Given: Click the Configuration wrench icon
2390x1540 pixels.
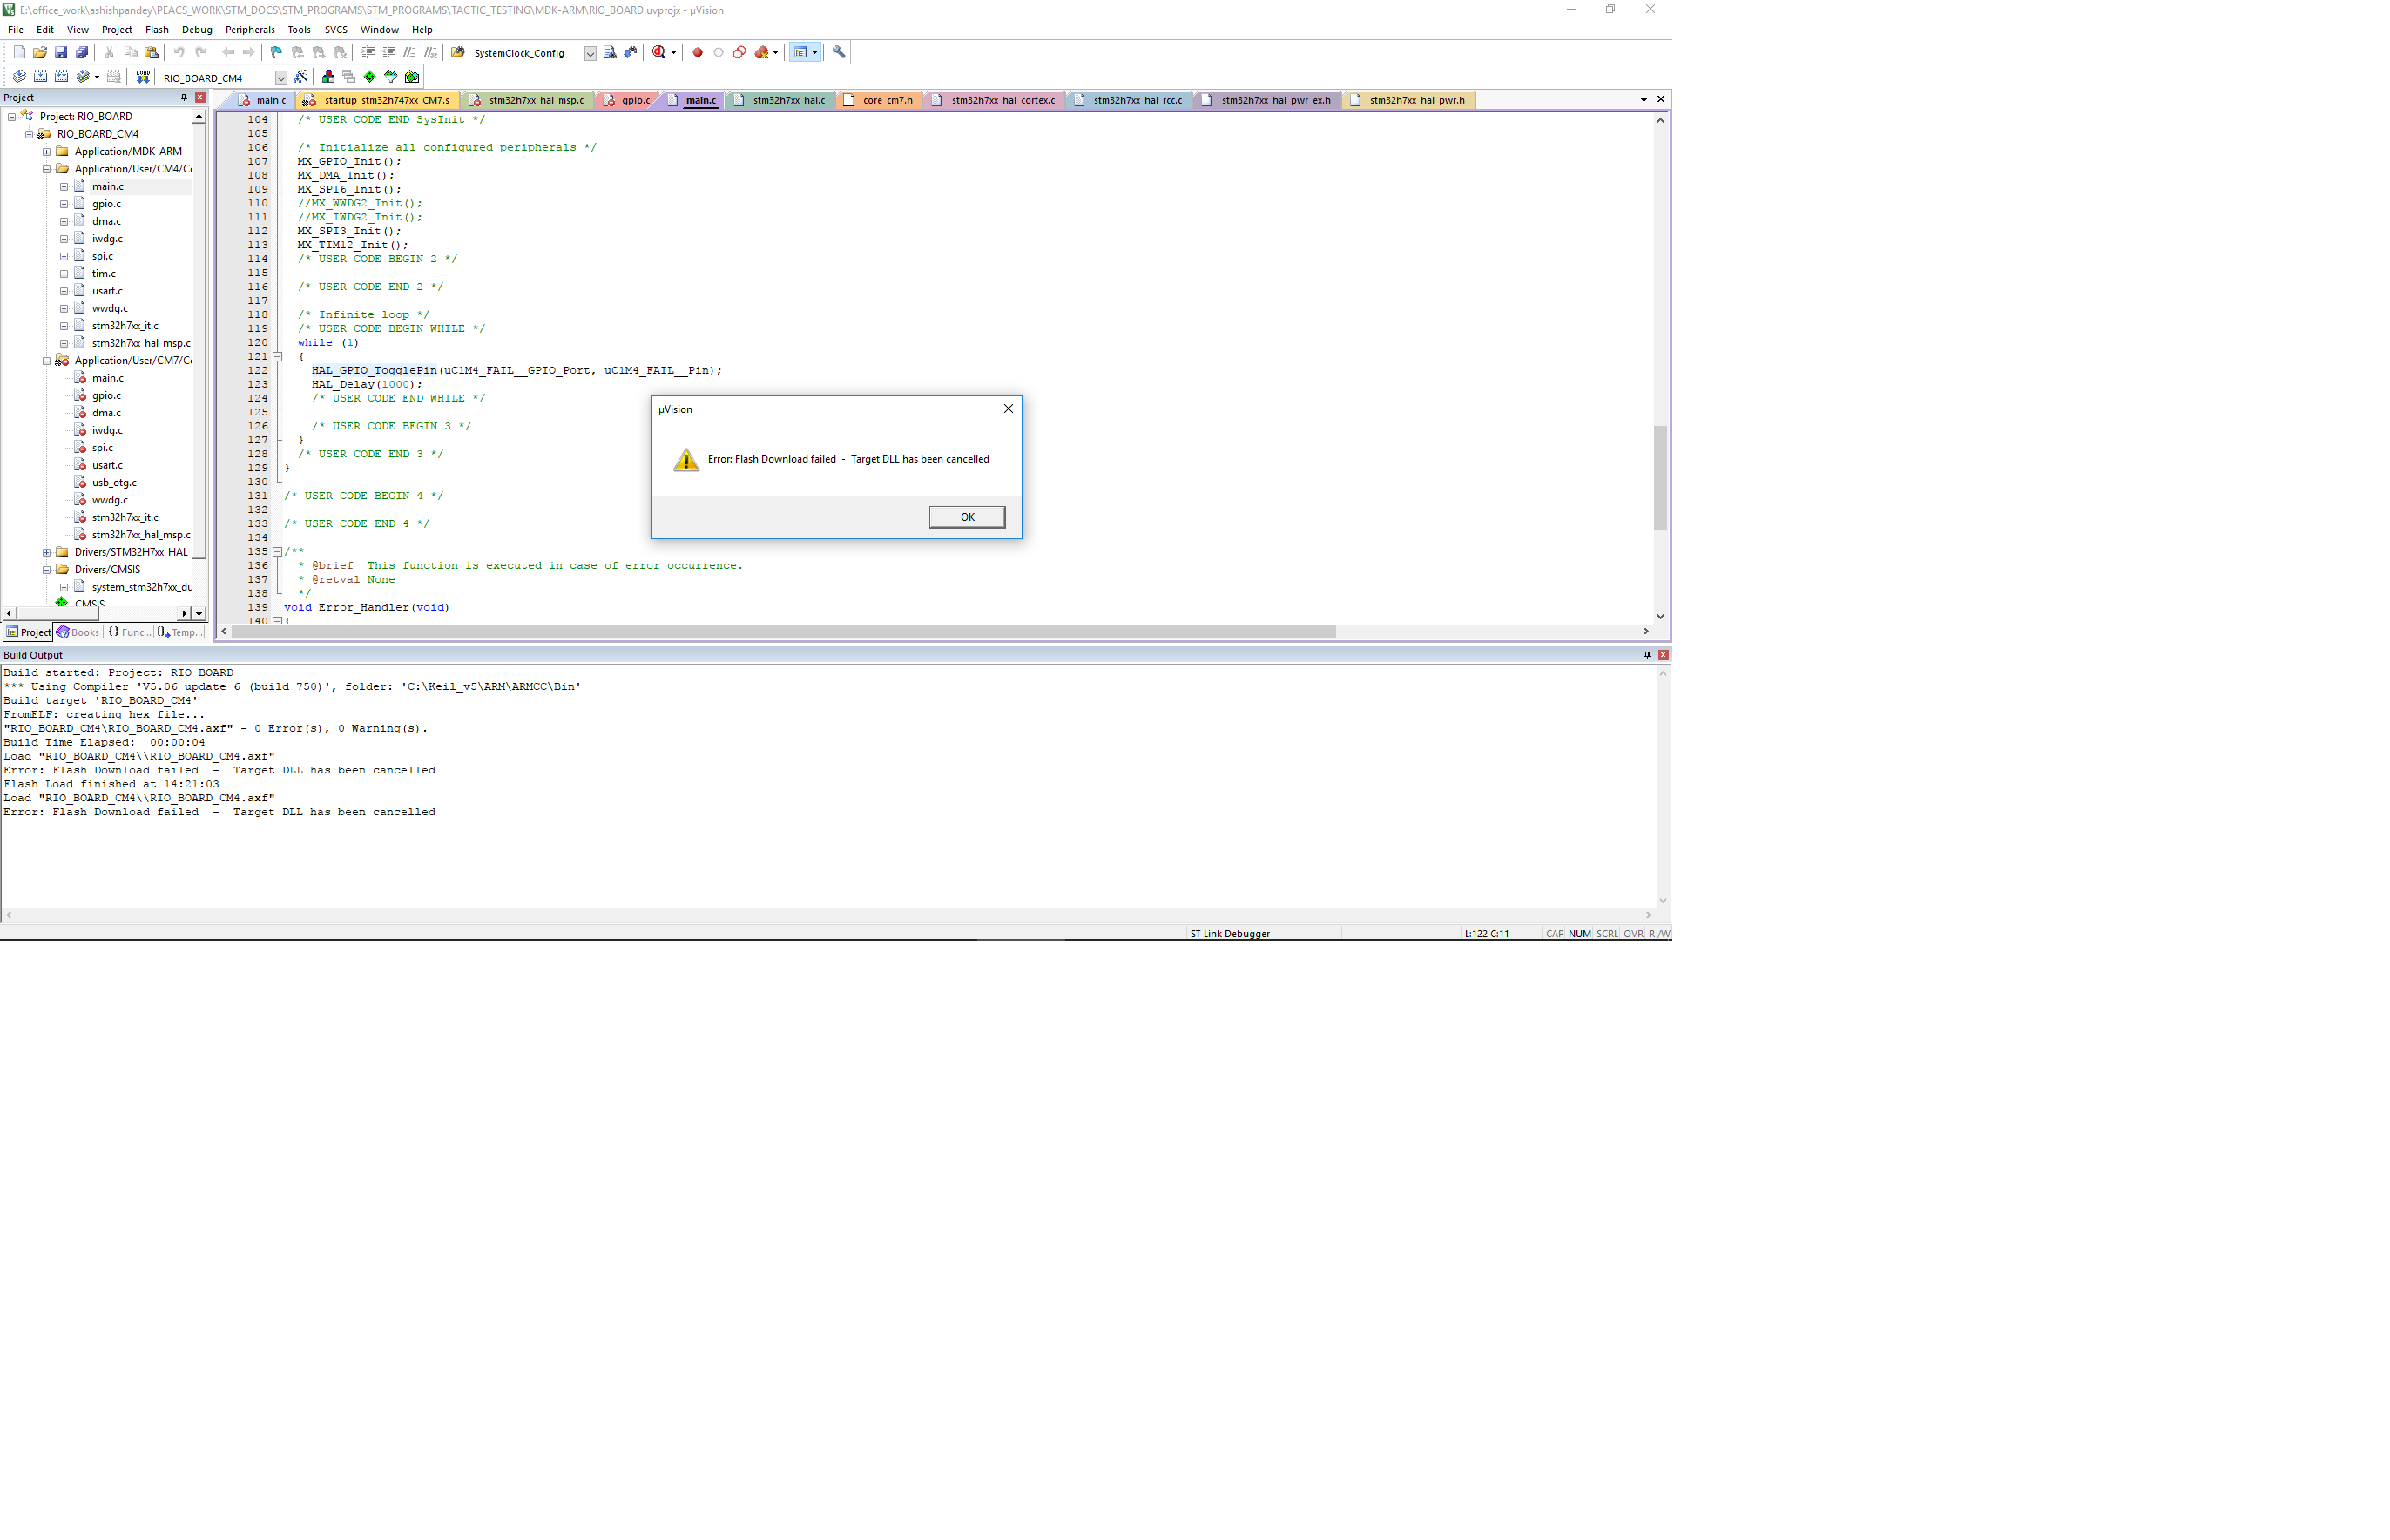Looking at the screenshot, I should 838,52.
